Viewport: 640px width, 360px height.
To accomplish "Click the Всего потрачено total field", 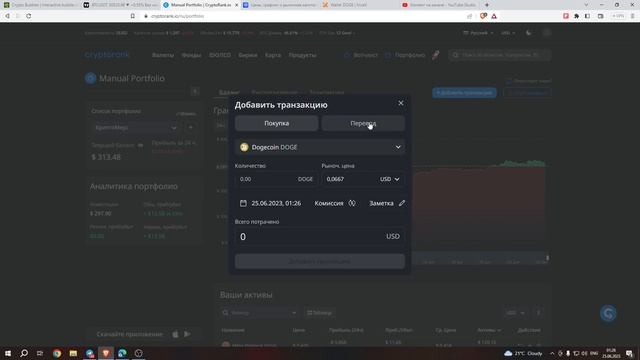I will coord(320,237).
